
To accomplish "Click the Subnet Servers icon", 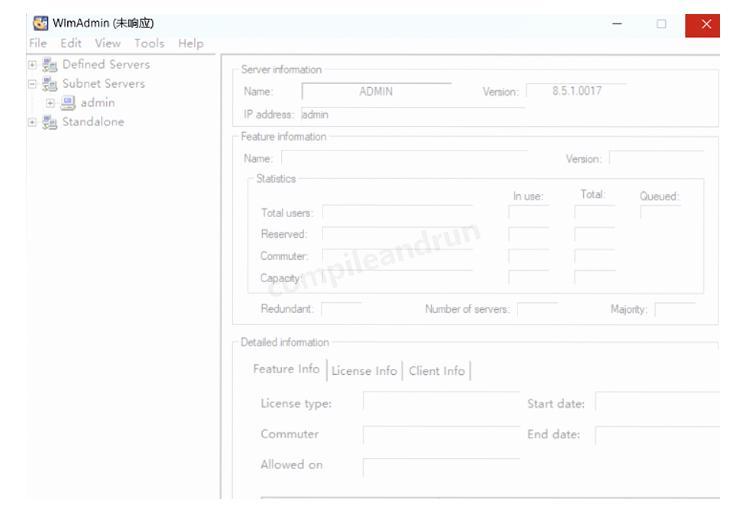I will click(x=49, y=84).
